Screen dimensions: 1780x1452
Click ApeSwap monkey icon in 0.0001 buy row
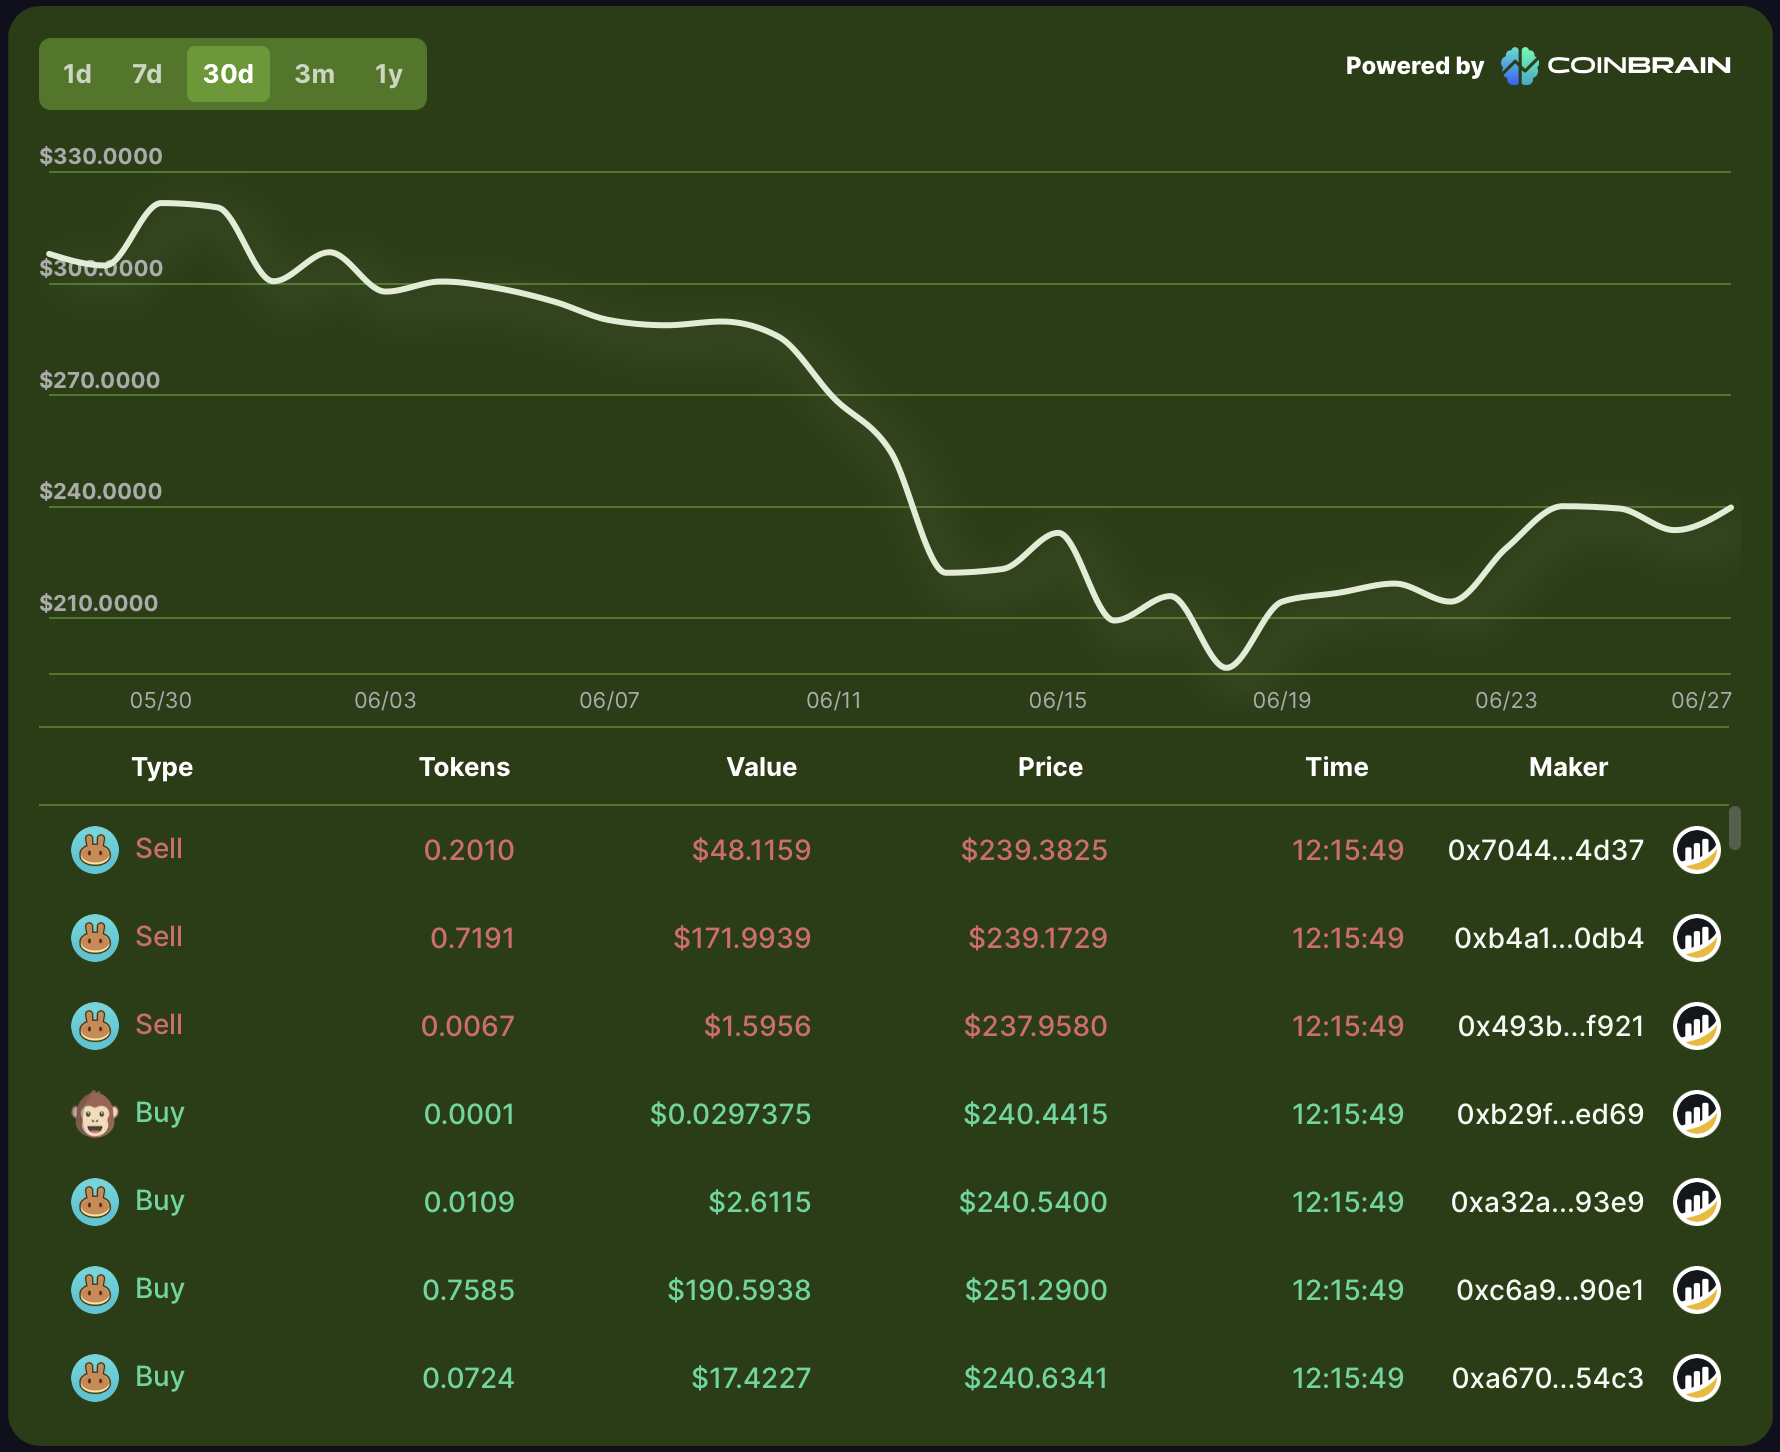click(x=95, y=1114)
